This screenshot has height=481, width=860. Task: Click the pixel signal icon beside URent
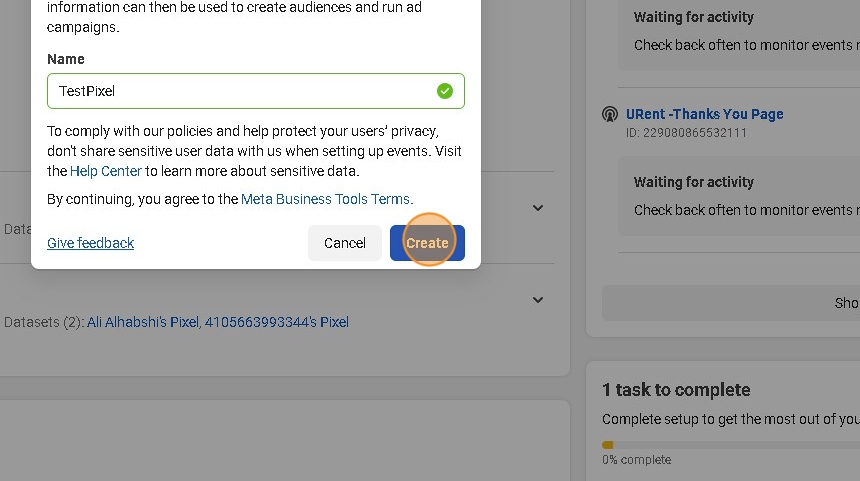pos(610,115)
